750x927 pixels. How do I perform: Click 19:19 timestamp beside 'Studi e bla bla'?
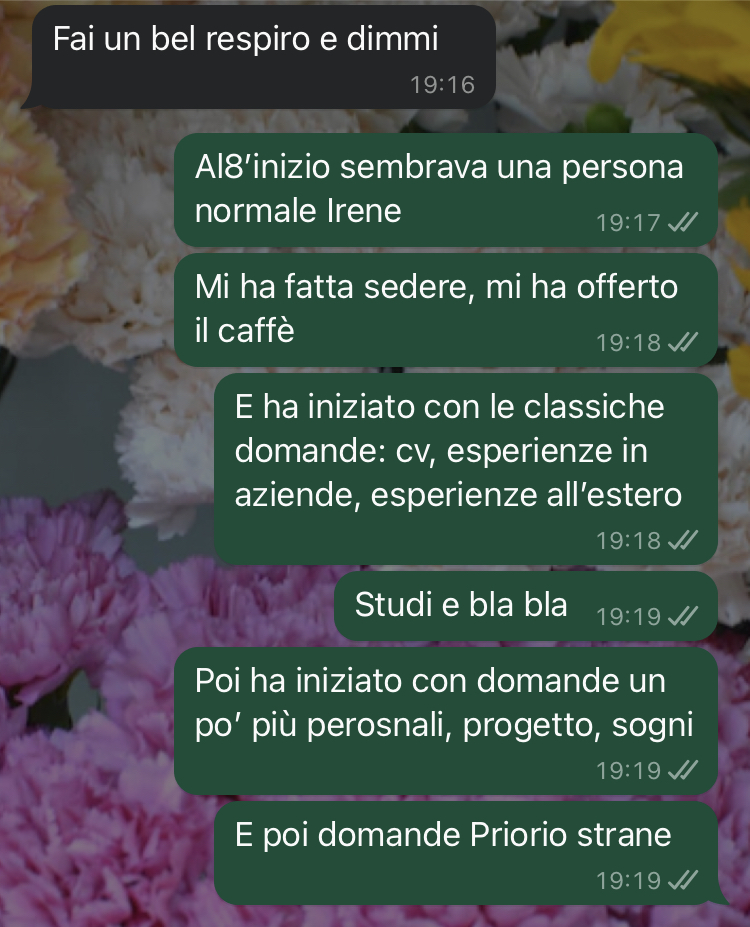click(x=628, y=617)
